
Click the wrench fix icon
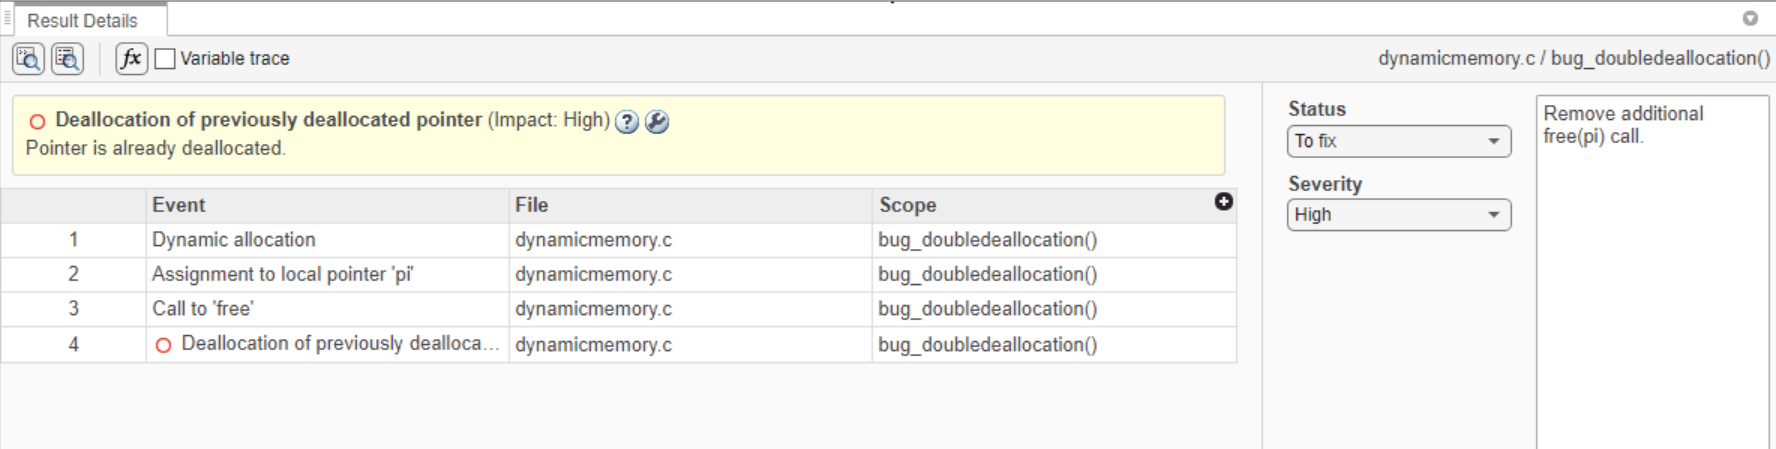pyautogui.click(x=657, y=122)
